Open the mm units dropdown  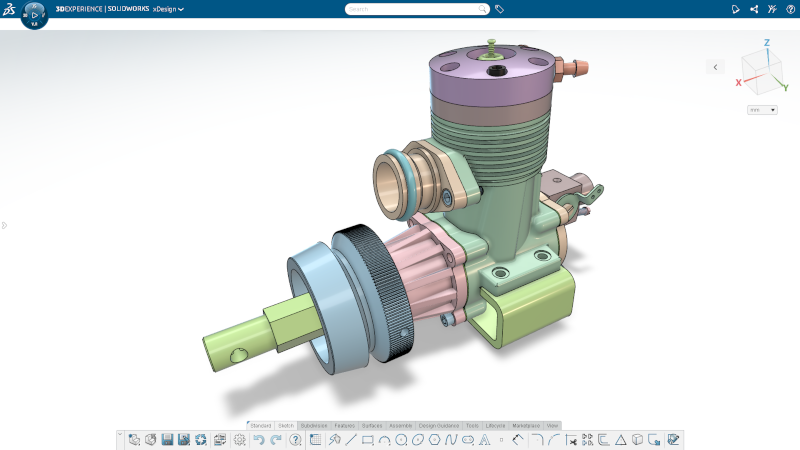(x=761, y=110)
